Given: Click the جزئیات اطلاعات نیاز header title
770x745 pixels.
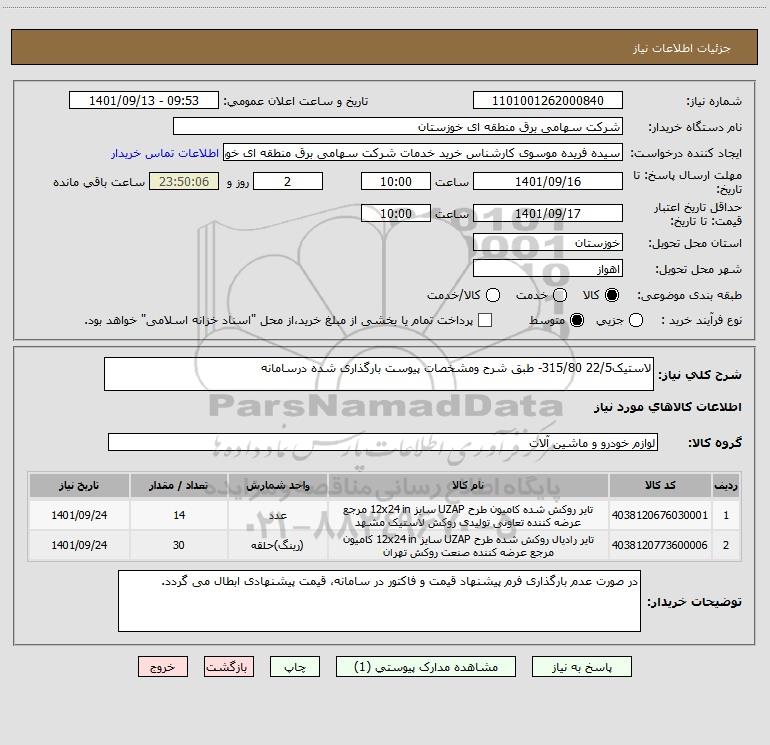Looking at the screenshot, I should 681,48.
